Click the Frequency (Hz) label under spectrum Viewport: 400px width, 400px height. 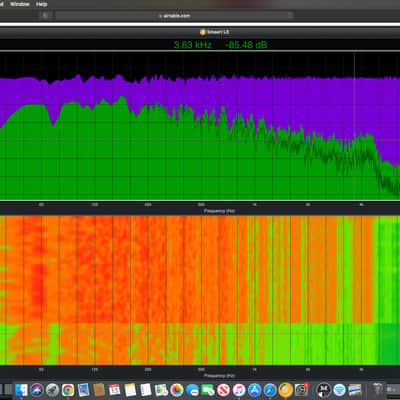point(219,211)
